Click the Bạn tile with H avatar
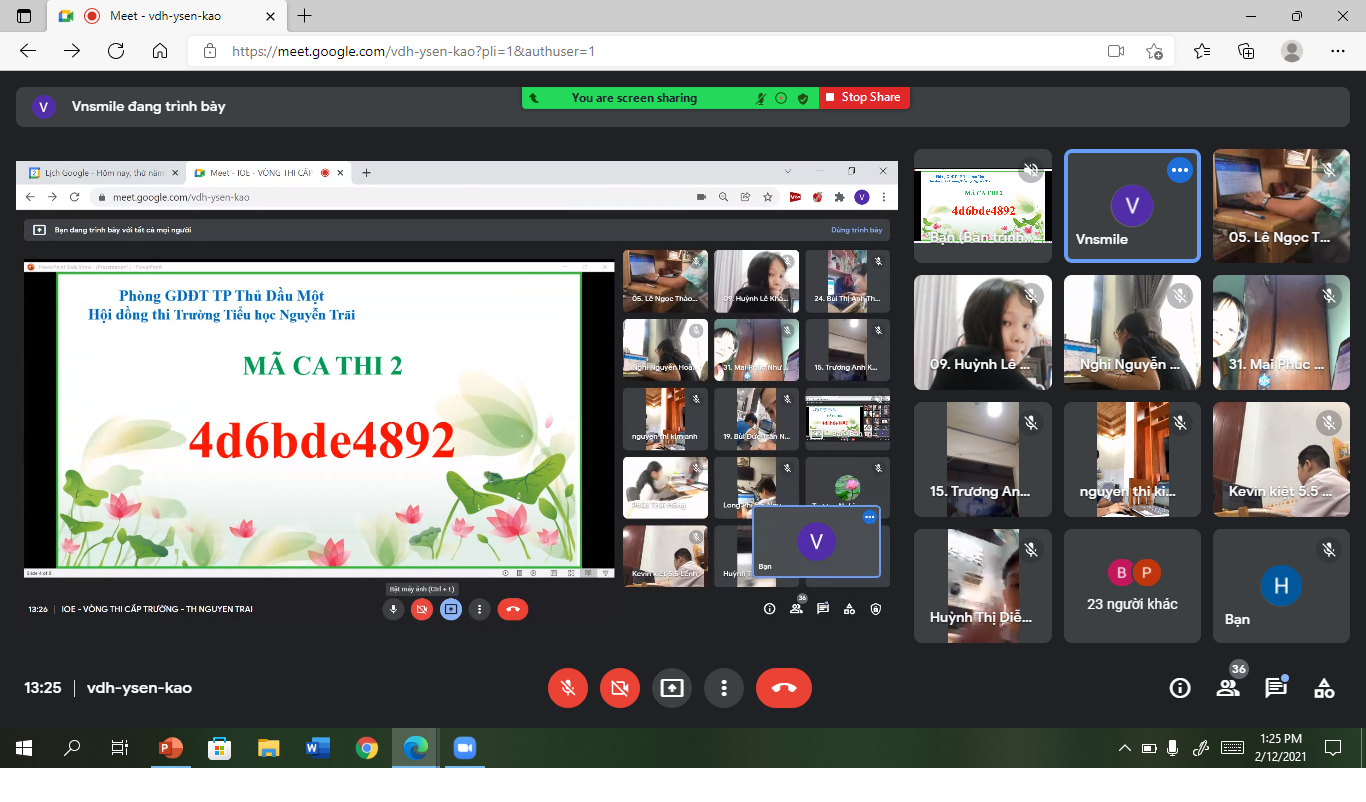 (1281, 586)
